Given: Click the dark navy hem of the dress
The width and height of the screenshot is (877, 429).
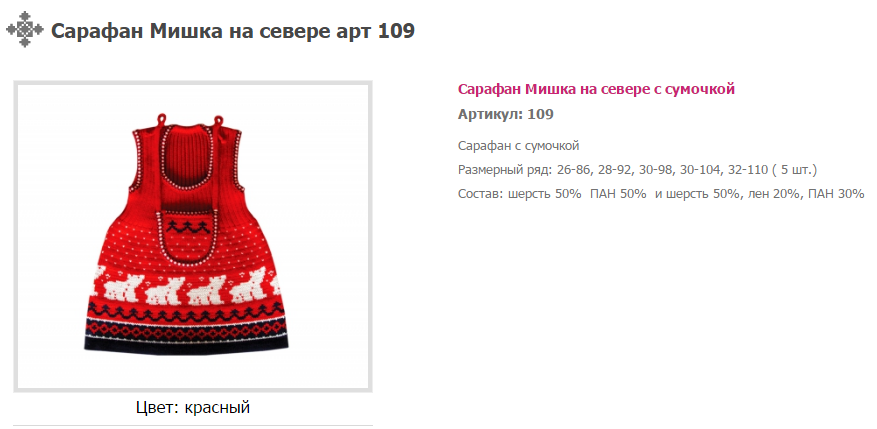Looking at the screenshot, I should point(186,342).
